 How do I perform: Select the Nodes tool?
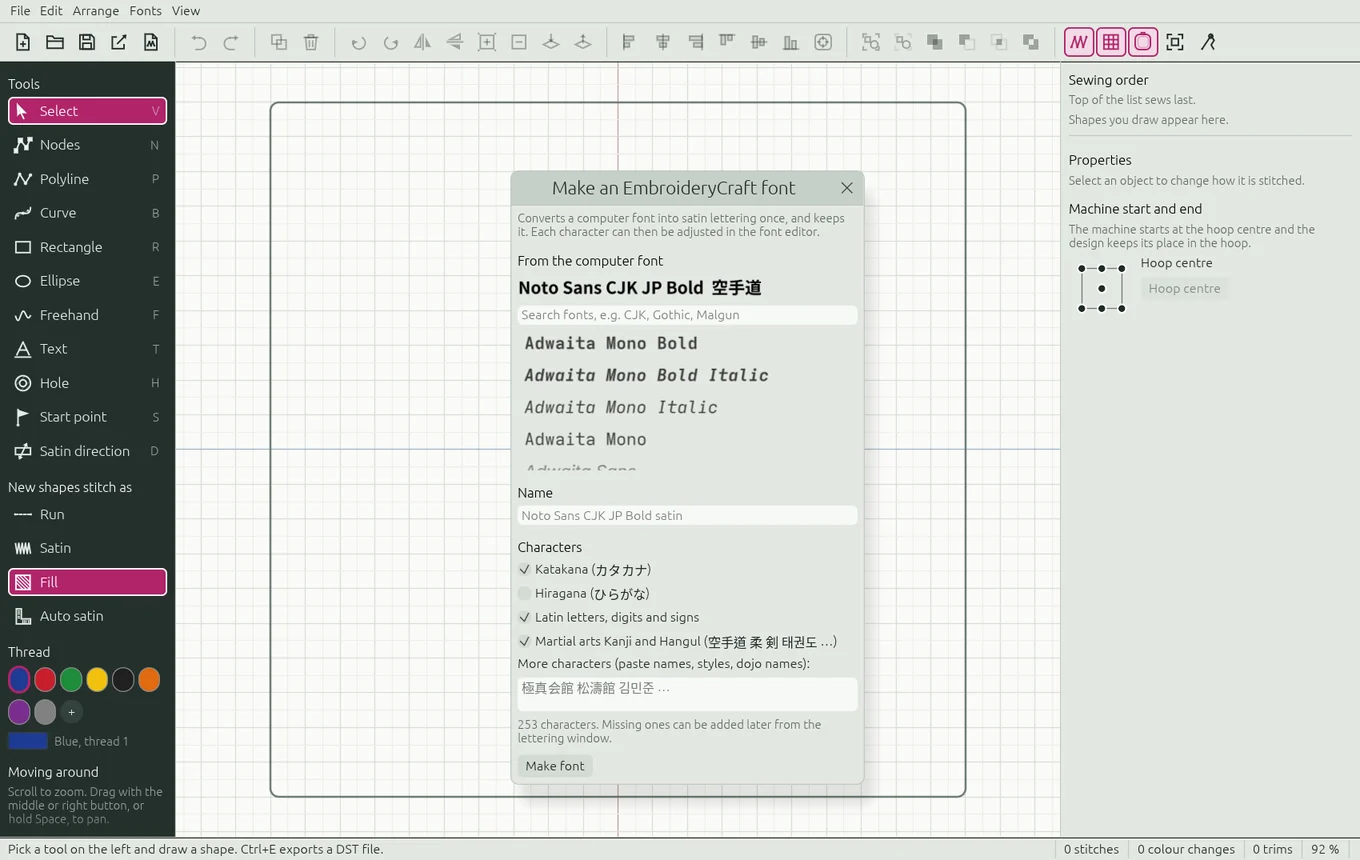87,145
